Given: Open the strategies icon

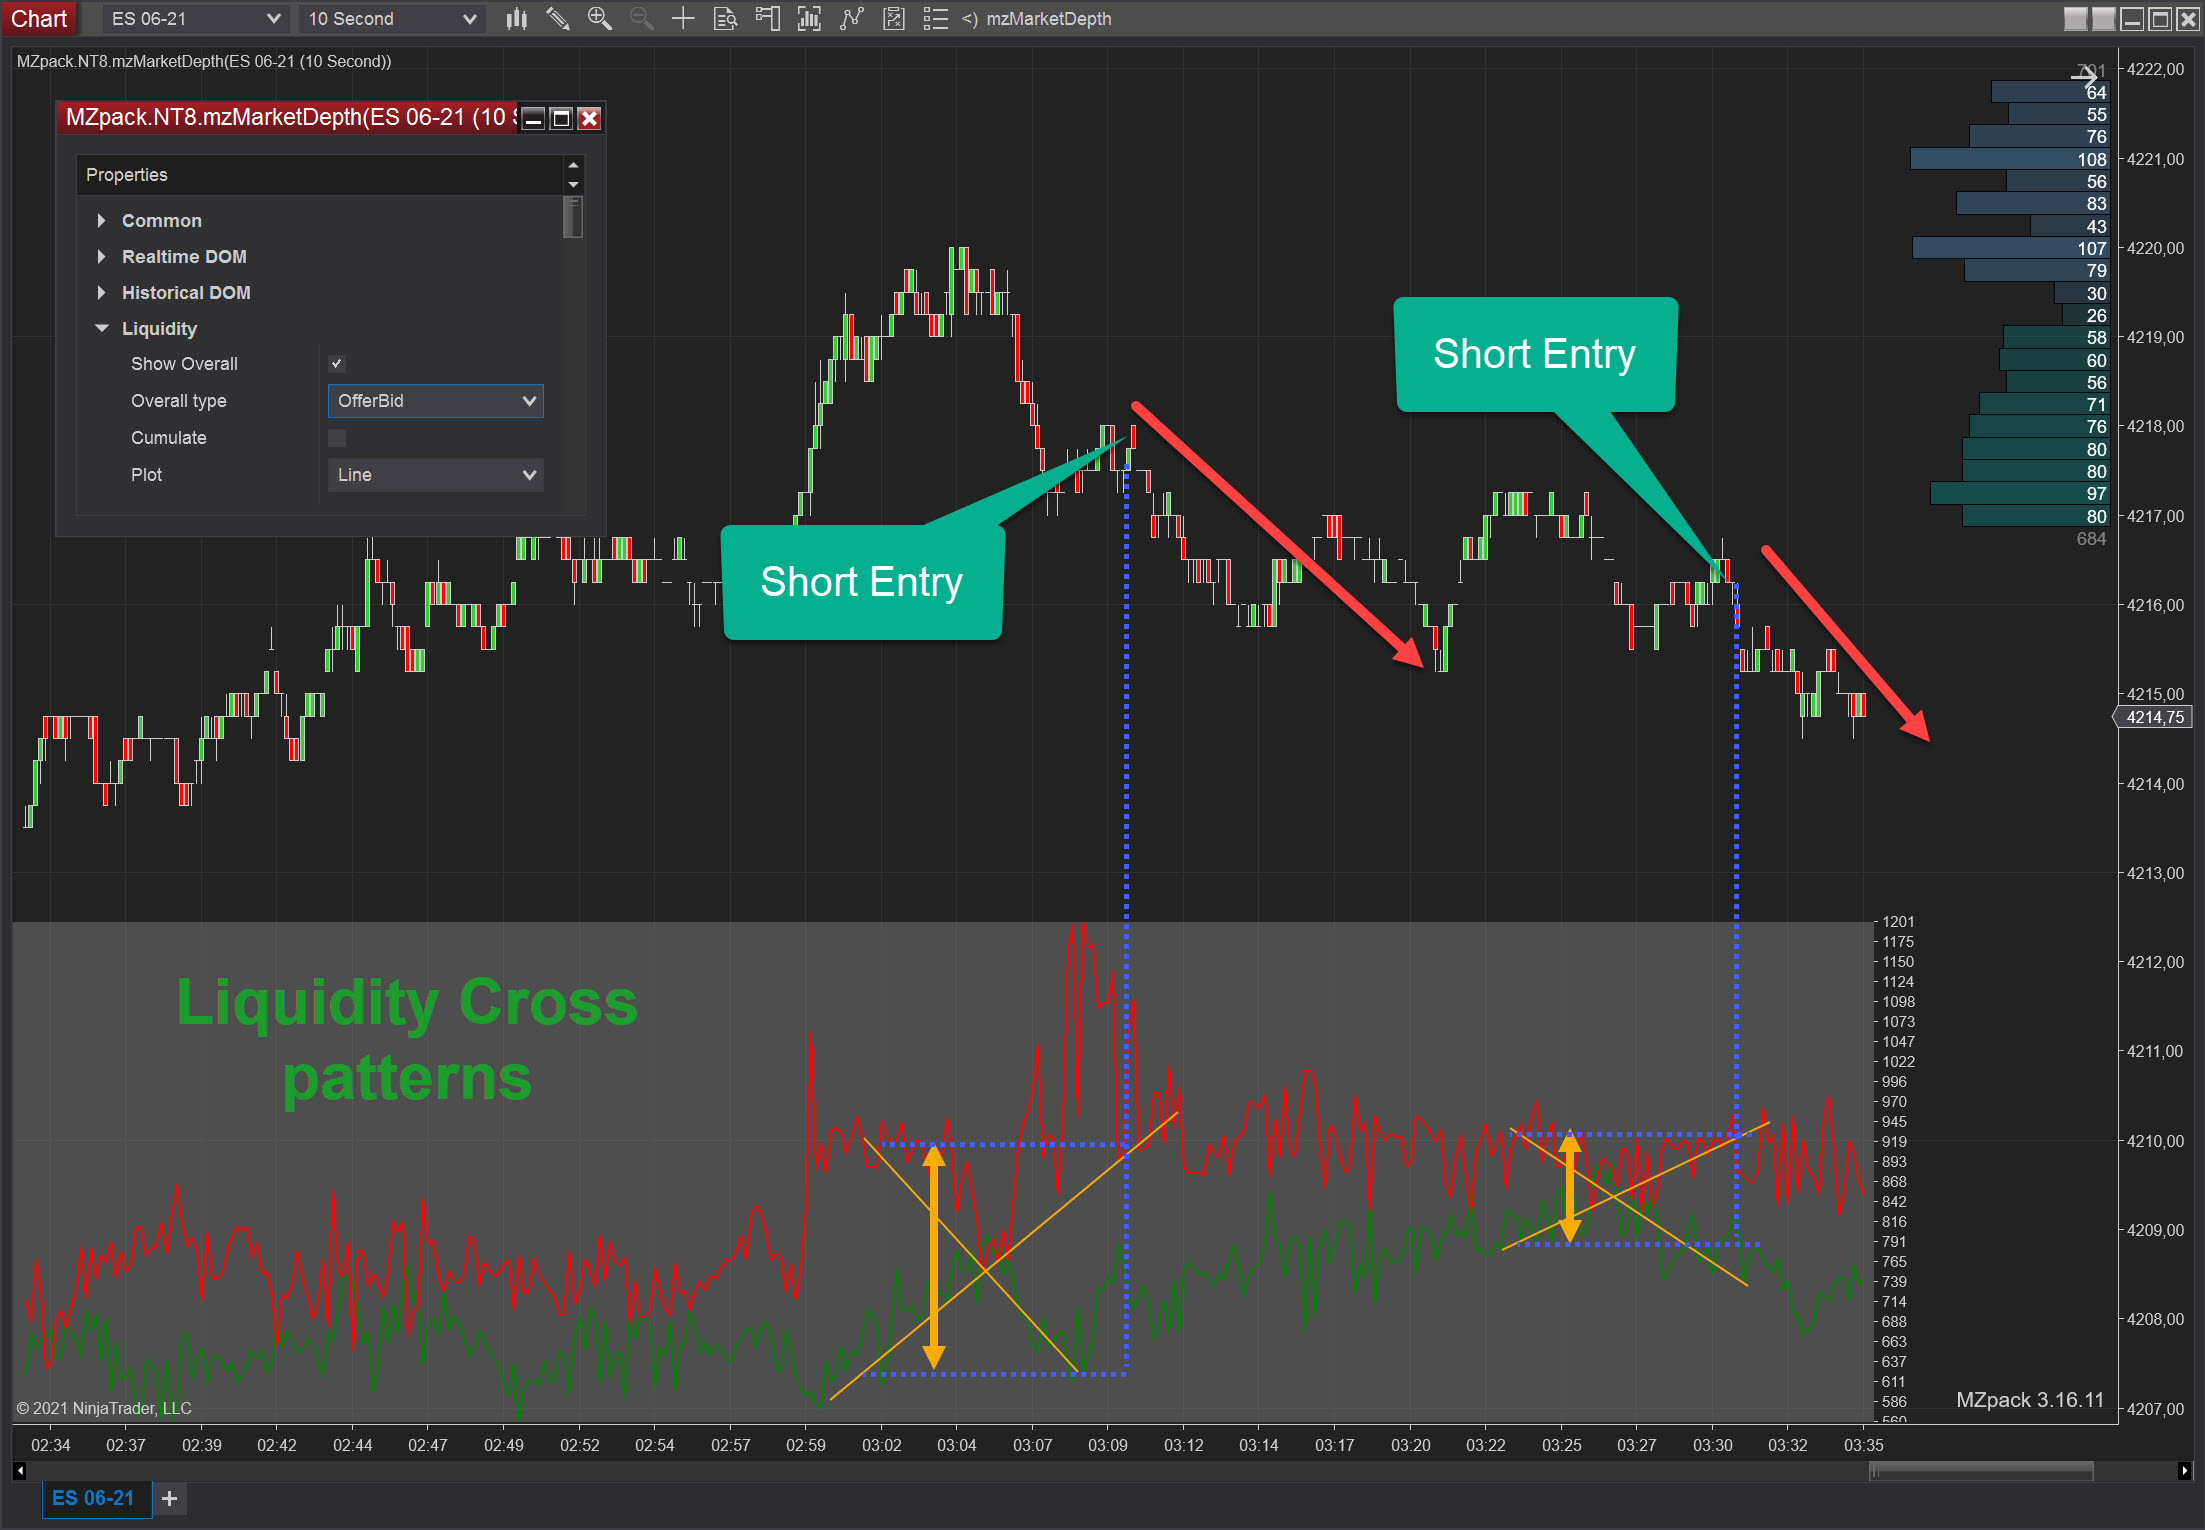Looking at the screenshot, I should pos(894,19).
